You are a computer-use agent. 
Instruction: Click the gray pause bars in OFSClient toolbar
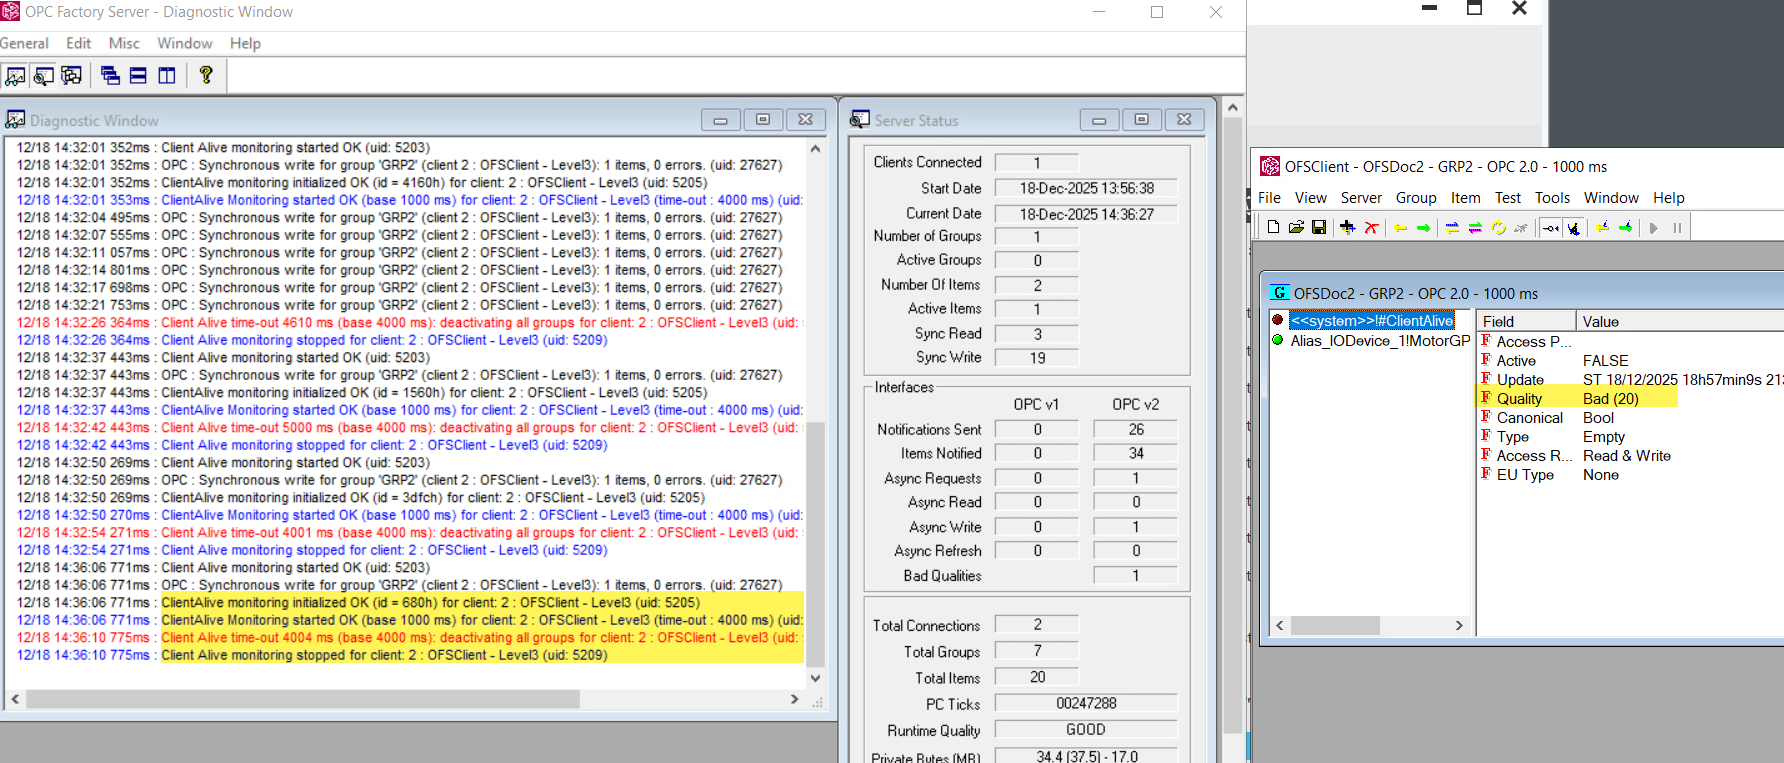coord(1677,227)
